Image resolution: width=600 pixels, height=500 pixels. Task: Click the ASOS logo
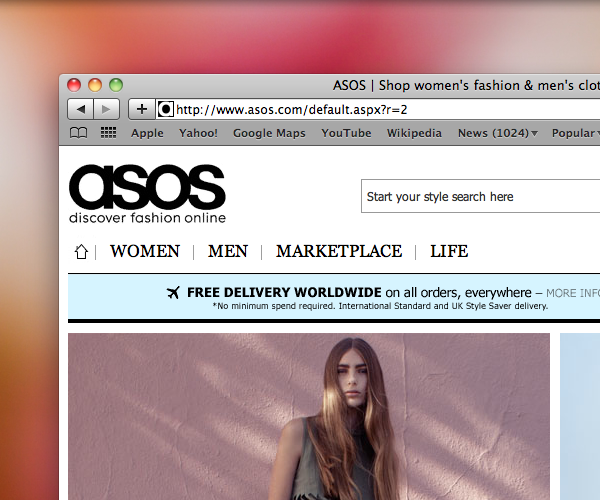pyautogui.click(x=147, y=187)
